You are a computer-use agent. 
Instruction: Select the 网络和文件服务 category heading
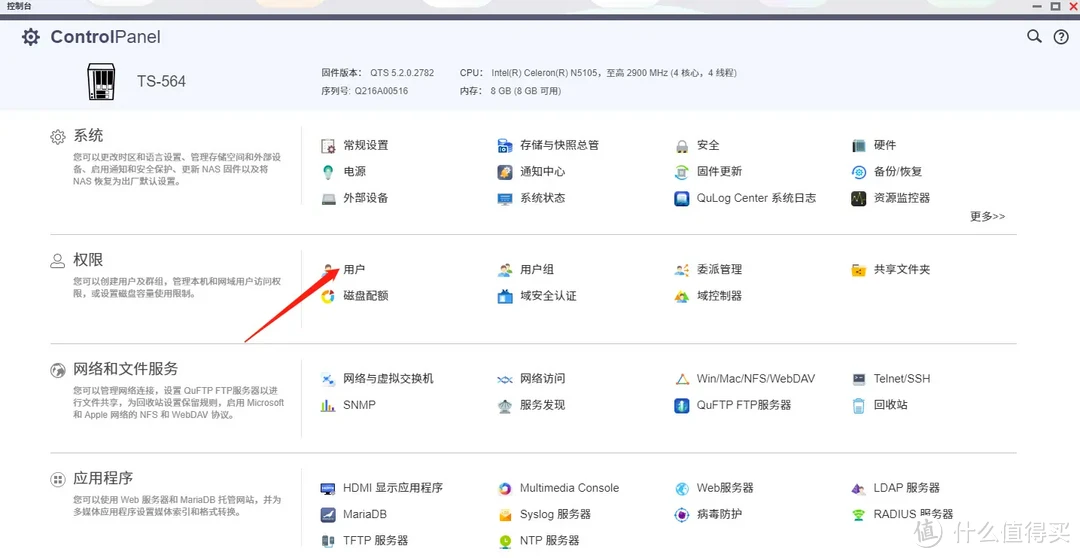click(x=125, y=369)
